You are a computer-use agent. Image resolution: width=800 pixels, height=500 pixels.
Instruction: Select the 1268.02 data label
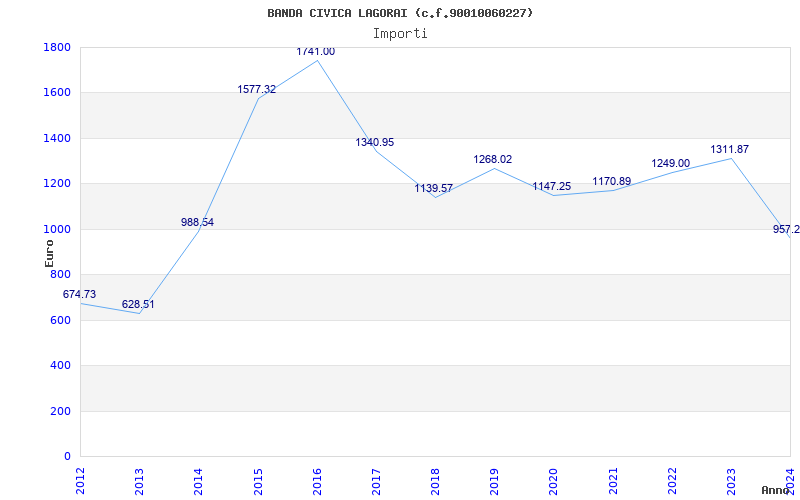(493, 160)
